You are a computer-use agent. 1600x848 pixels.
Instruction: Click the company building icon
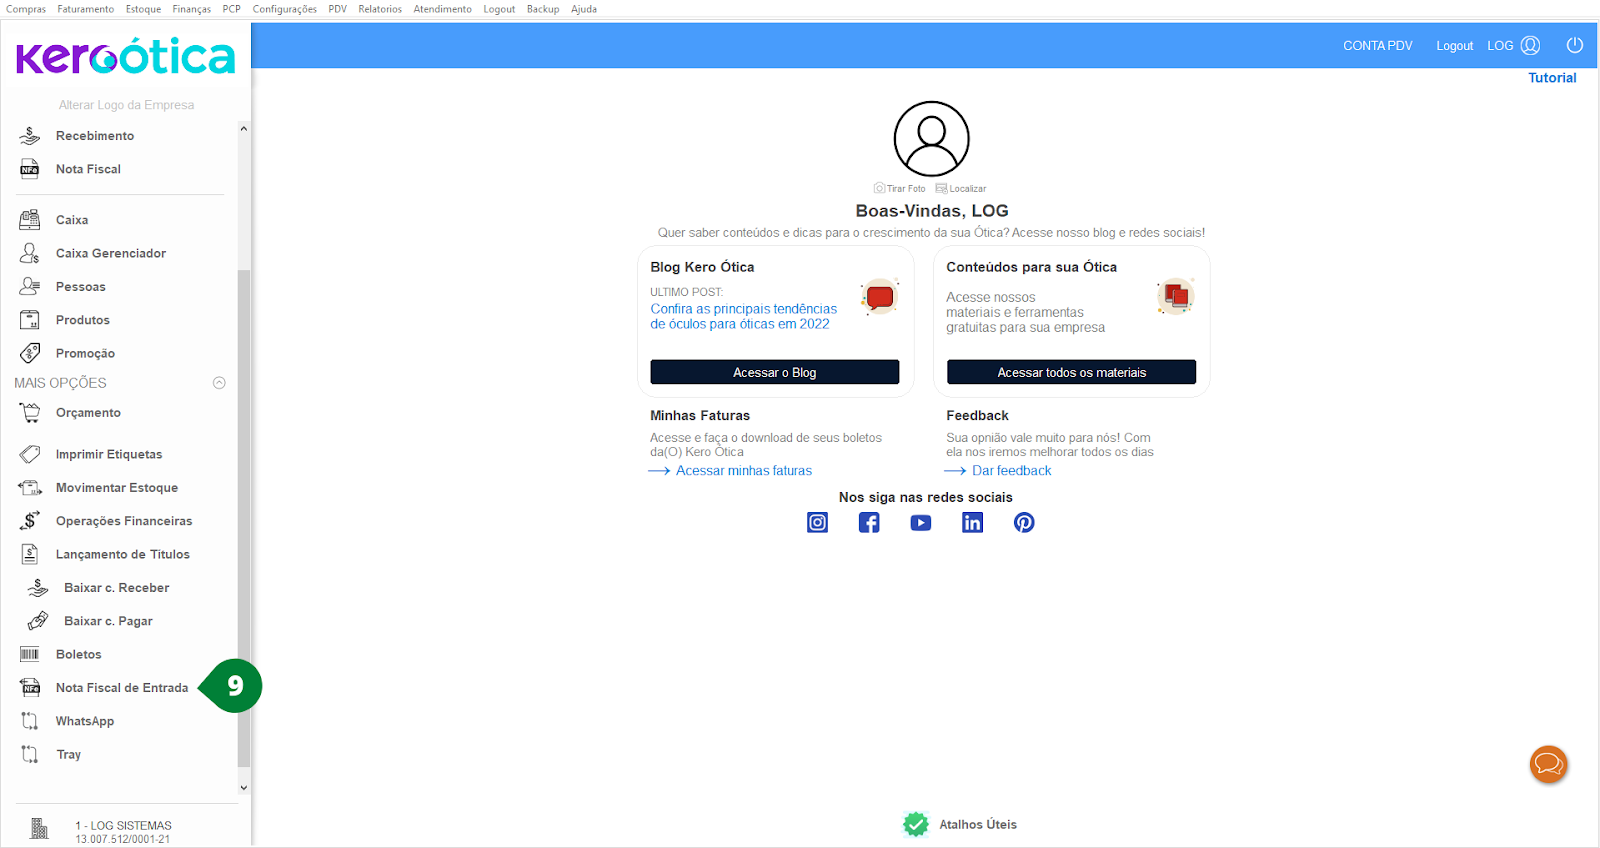pyautogui.click(x=39, y=828)
